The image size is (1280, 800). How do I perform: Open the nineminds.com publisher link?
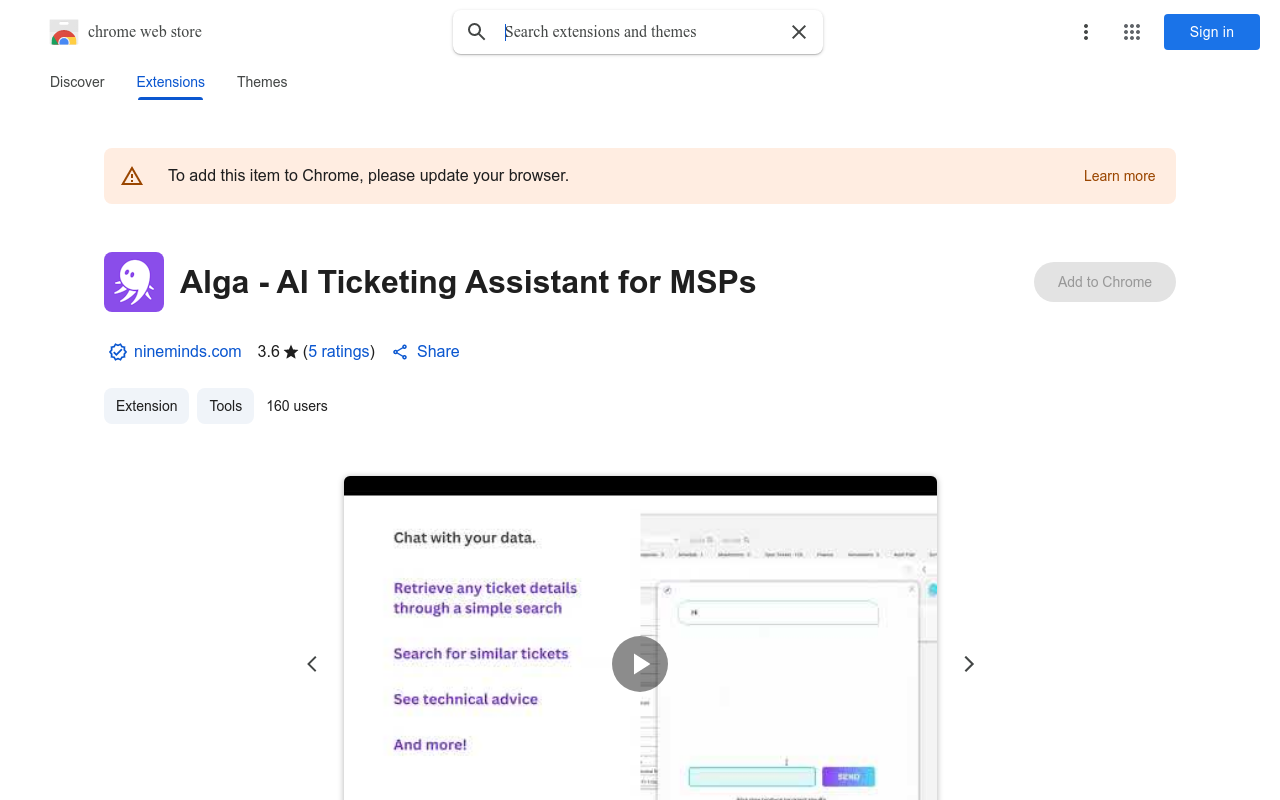click(188, 352)
